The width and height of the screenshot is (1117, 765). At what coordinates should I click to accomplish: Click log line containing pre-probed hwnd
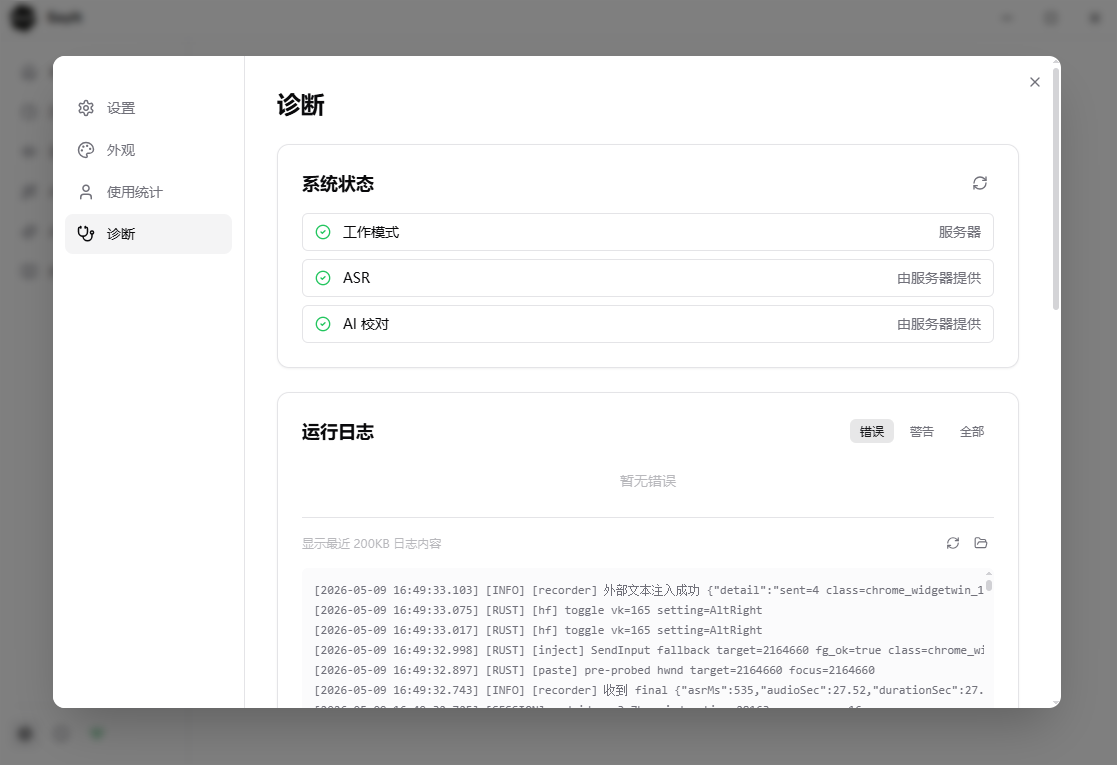tap(594, 670)
